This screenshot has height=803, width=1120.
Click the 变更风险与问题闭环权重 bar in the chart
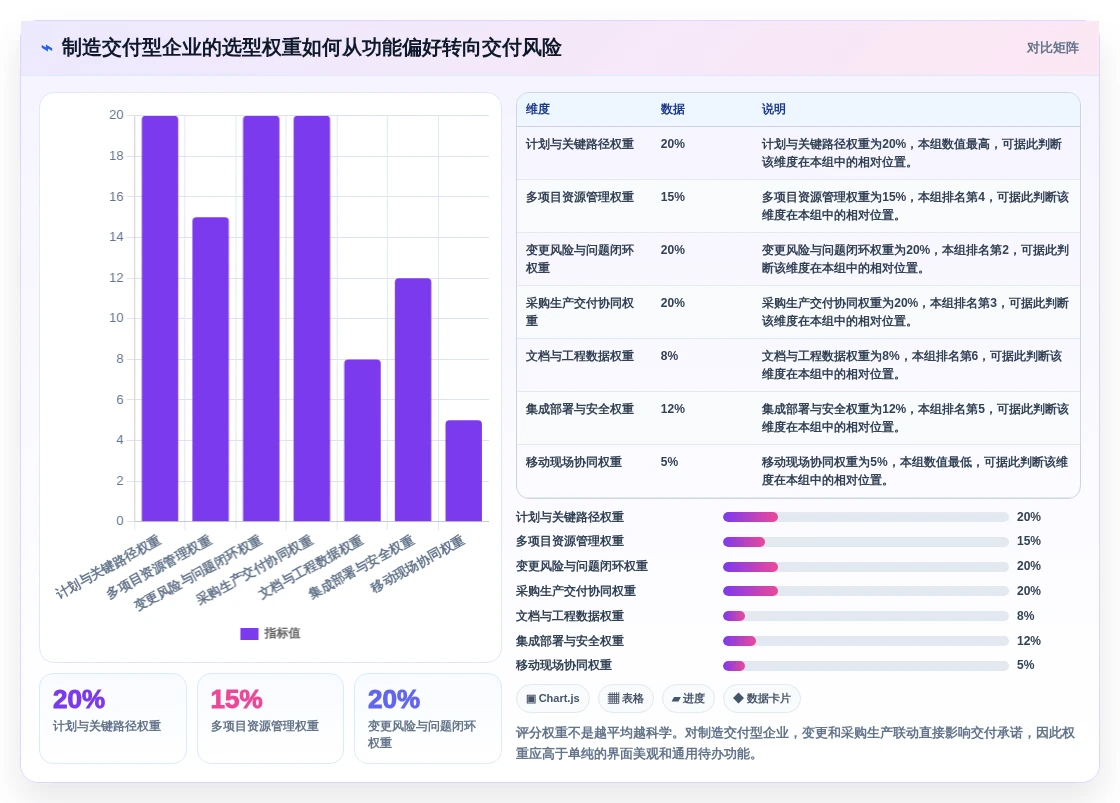pyautogui.click(x=261, y=319)
